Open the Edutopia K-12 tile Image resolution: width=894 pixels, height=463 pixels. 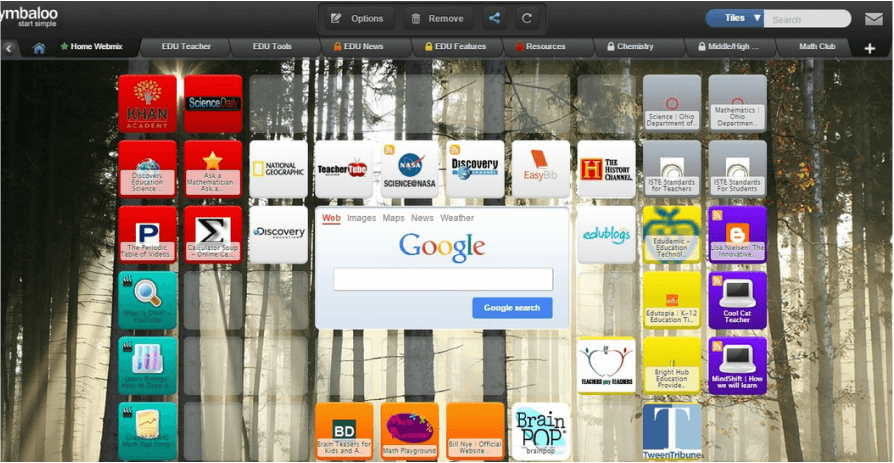(672, 300)
